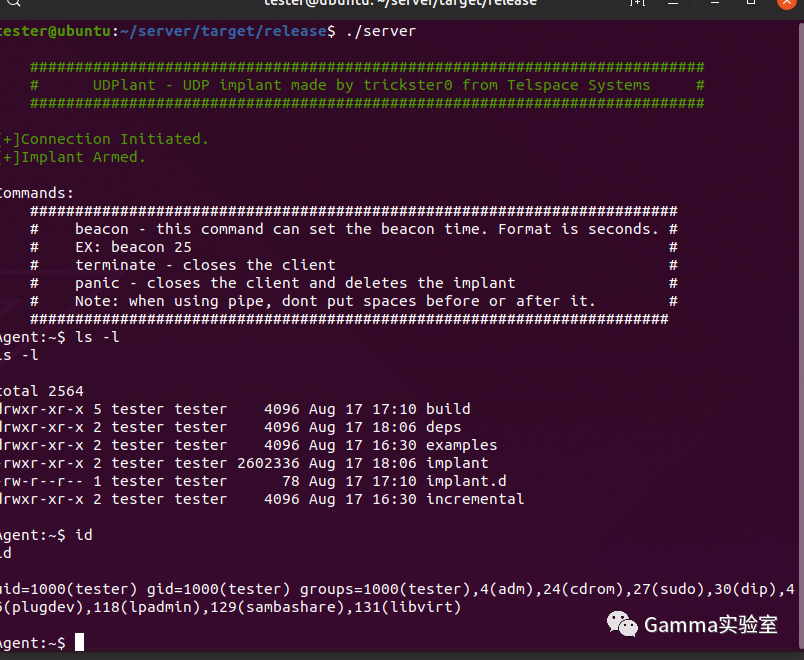Click the './server' command text

[x=381, y=31]
